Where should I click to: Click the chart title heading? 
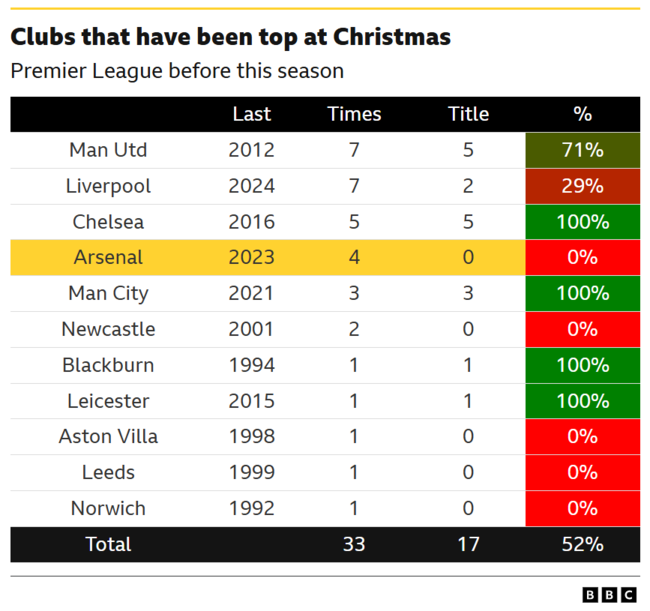[230, 37]
